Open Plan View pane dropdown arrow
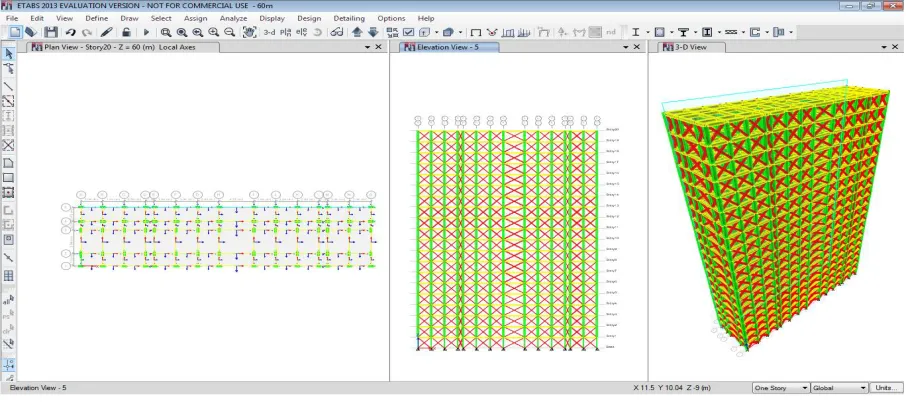The image size is (906, 412). pos(367,47)
